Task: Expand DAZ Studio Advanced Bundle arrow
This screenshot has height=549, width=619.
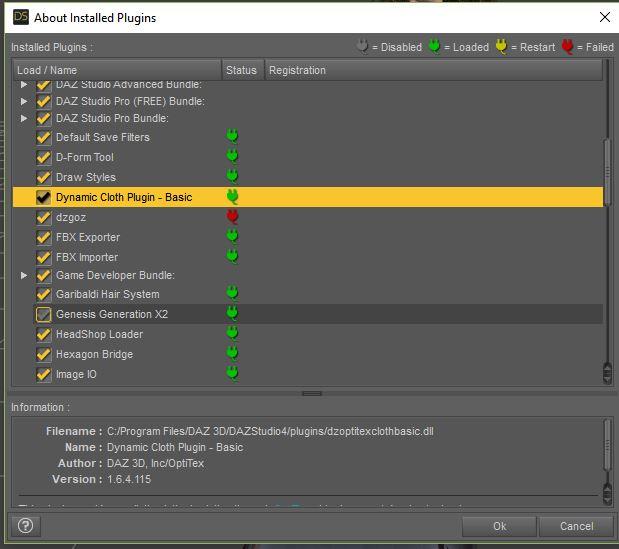Action: 24,84
